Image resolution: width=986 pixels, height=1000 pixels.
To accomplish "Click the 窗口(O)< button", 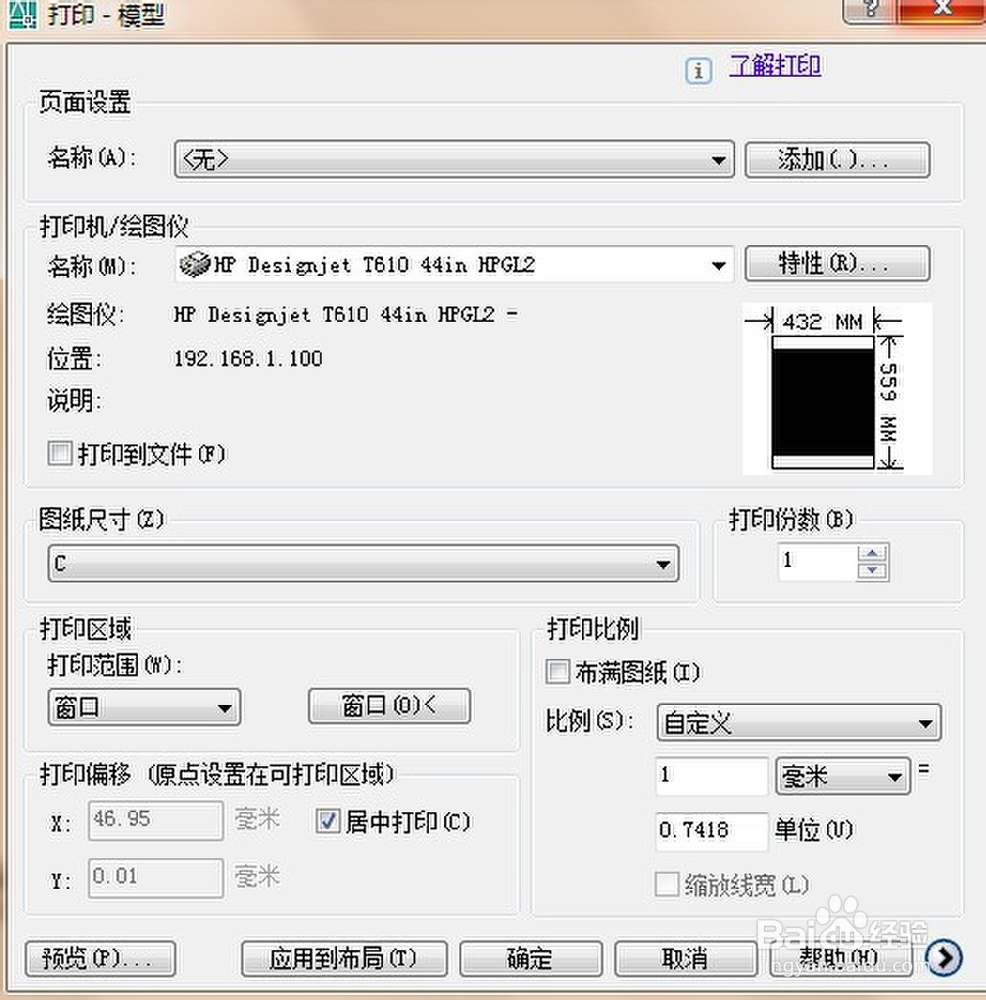I will coord(389,705).
